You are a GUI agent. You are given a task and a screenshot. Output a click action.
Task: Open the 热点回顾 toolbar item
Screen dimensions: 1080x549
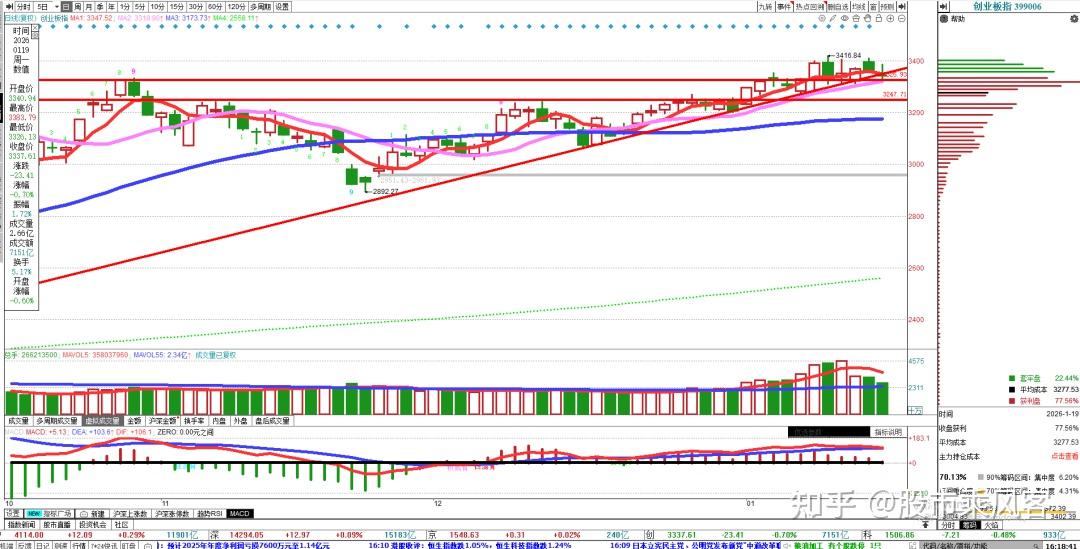[x=808, y=6]
